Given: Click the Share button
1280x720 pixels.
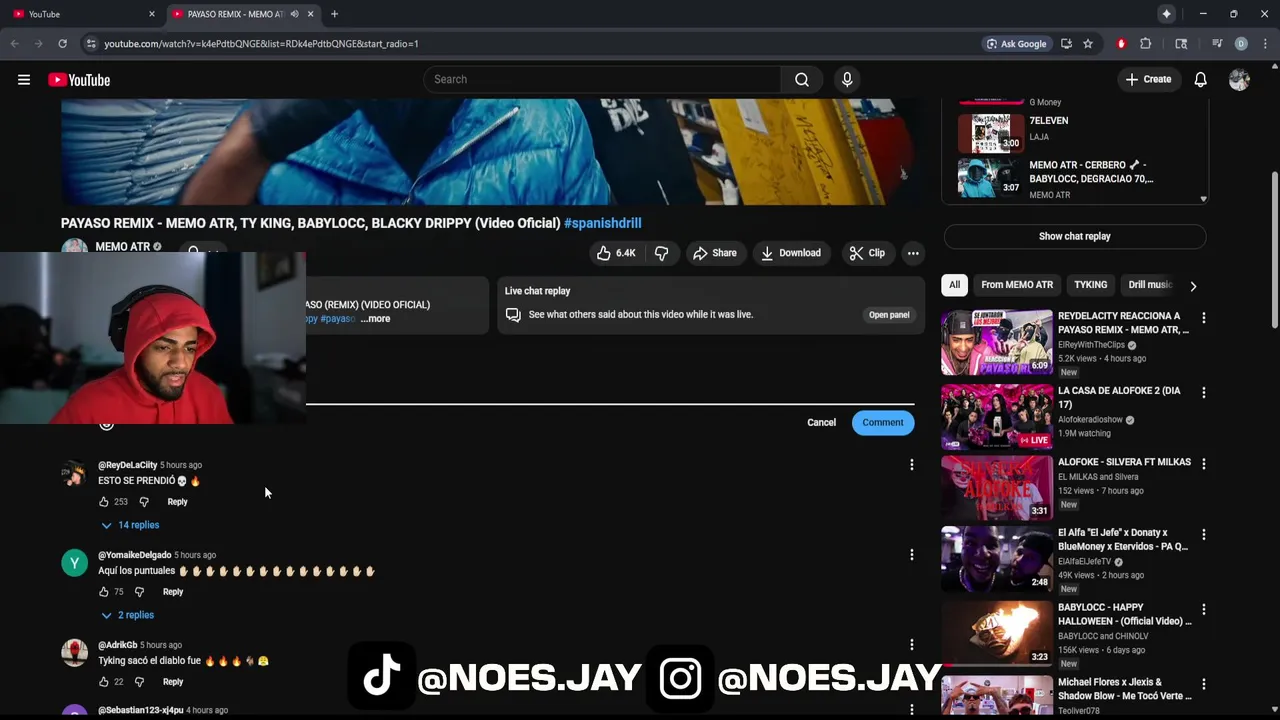Looking at the screenshot, I should pos(715,253).
